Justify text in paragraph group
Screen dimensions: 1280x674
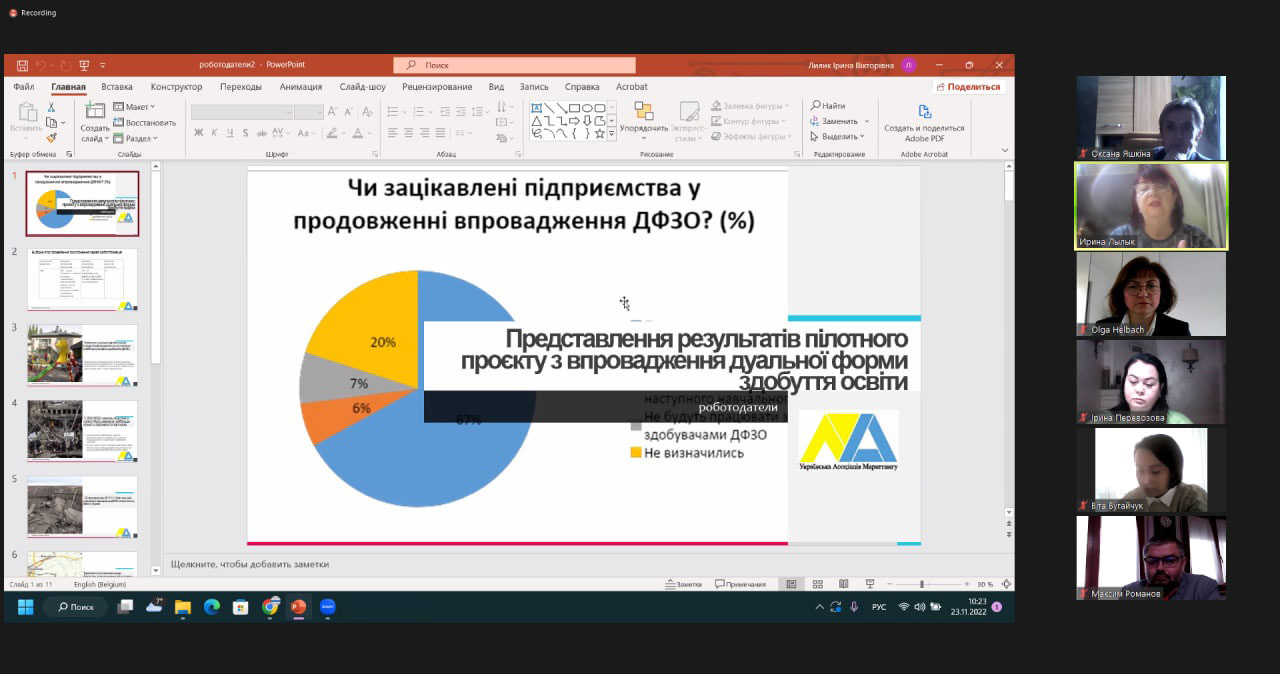(x=441, y=132)
